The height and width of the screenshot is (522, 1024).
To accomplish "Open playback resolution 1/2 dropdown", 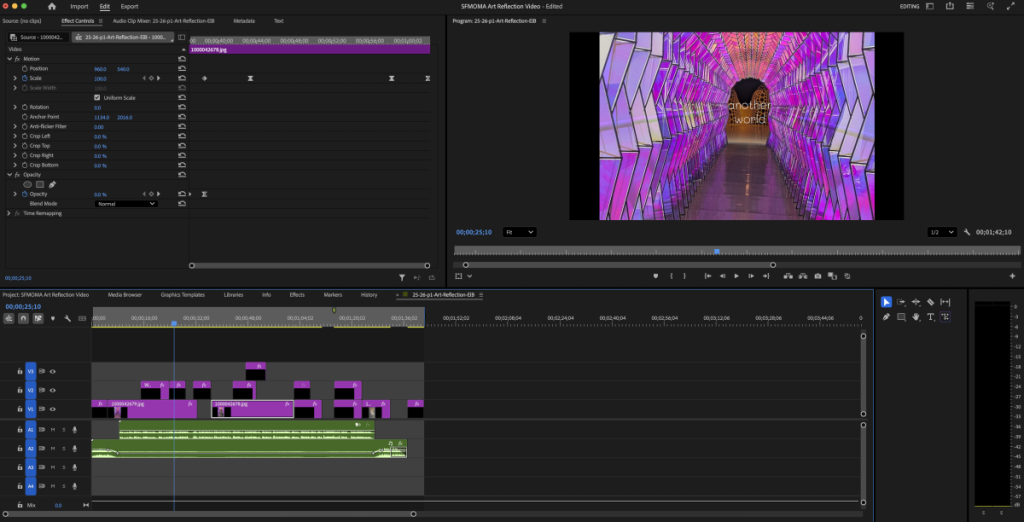I will [942, 232].
